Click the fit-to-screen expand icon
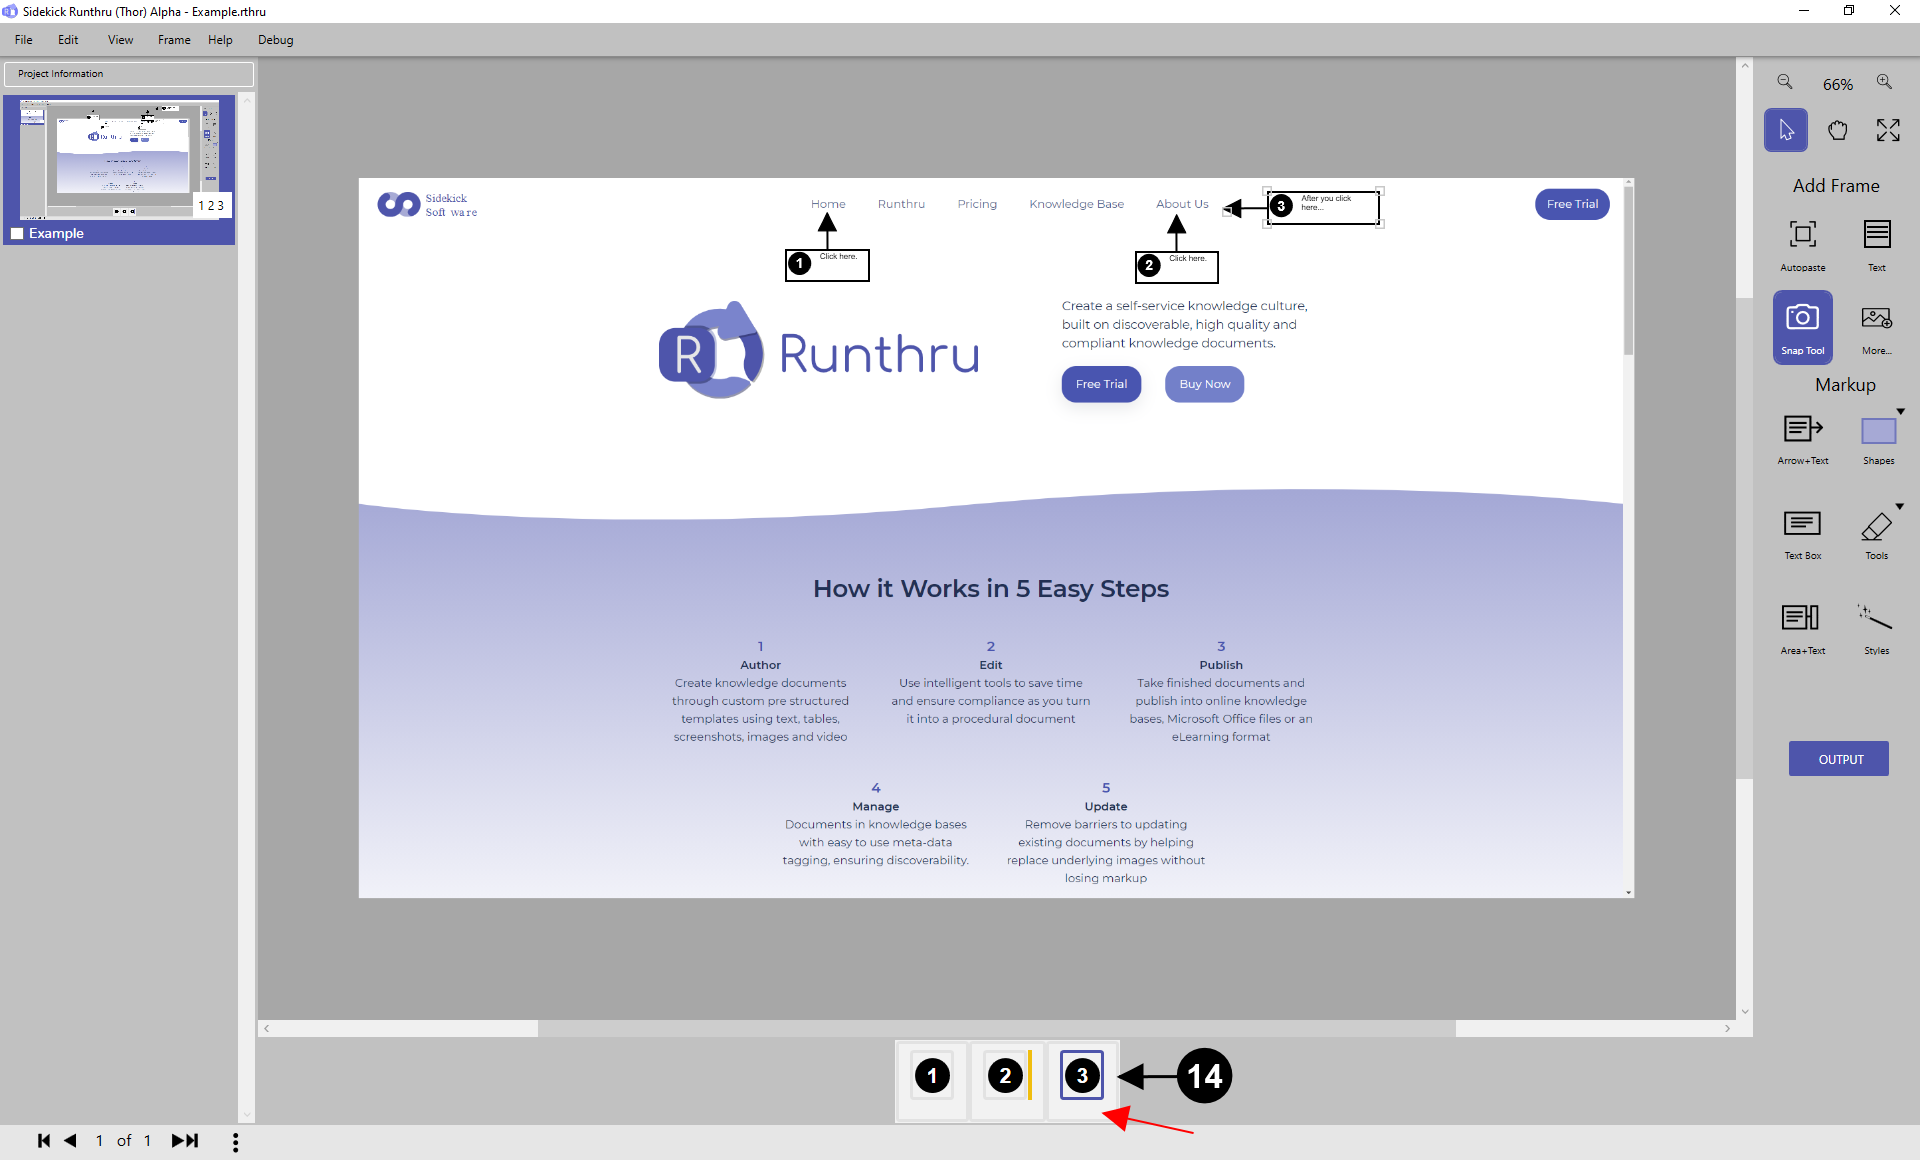 (x=1888, y=130)
